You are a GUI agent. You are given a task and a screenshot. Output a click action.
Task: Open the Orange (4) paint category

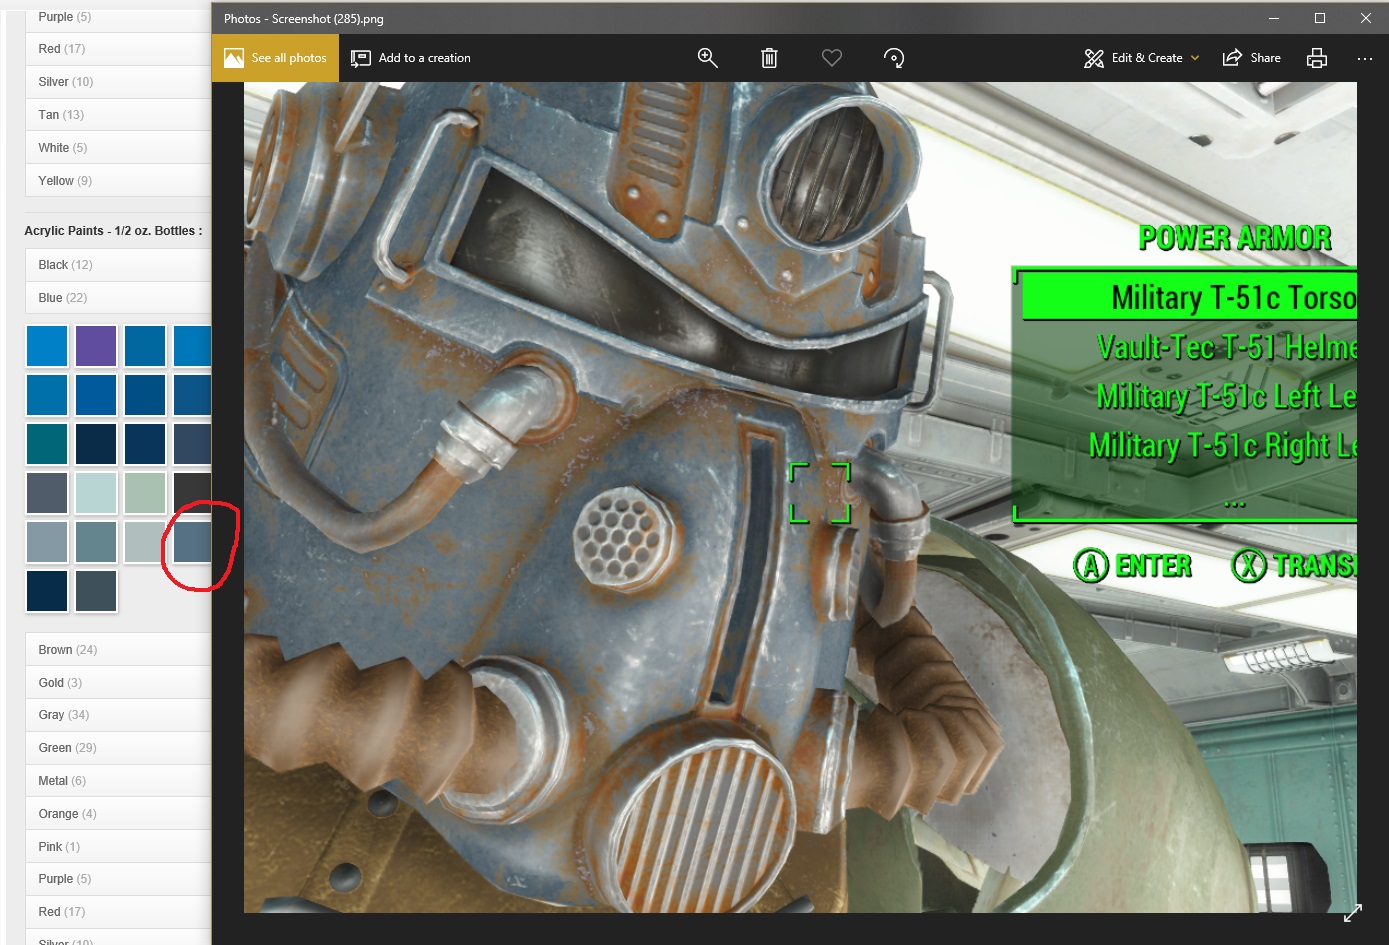[x=118, y=814]
